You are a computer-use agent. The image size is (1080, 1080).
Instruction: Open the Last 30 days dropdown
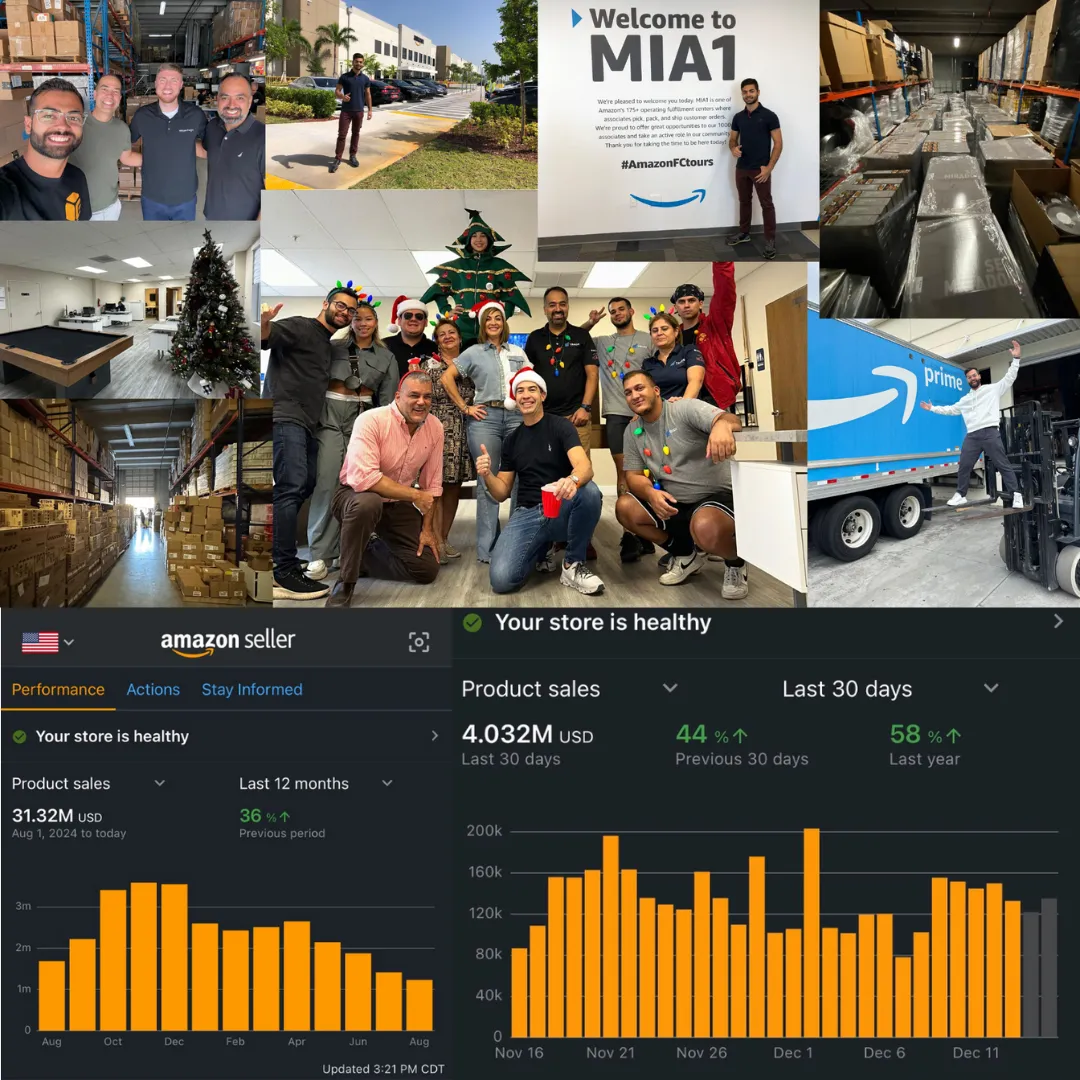[890, 689]
